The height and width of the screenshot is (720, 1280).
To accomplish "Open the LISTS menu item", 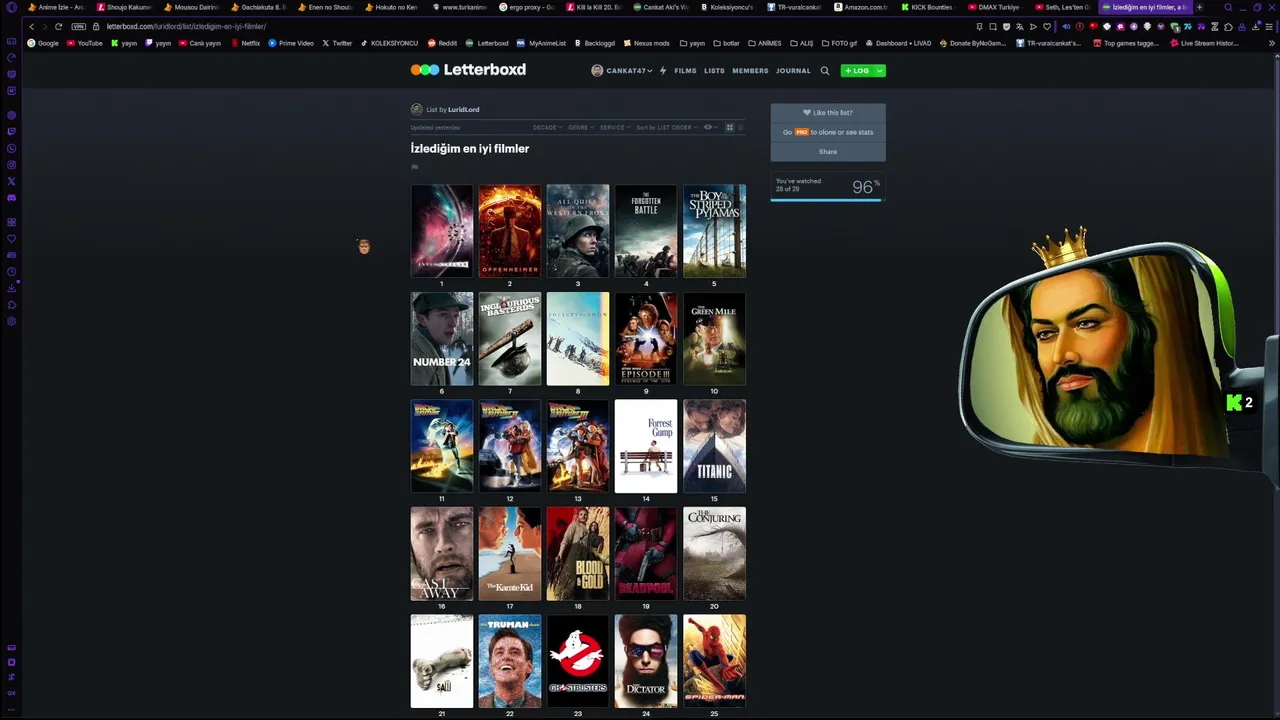I will (714, 71).
